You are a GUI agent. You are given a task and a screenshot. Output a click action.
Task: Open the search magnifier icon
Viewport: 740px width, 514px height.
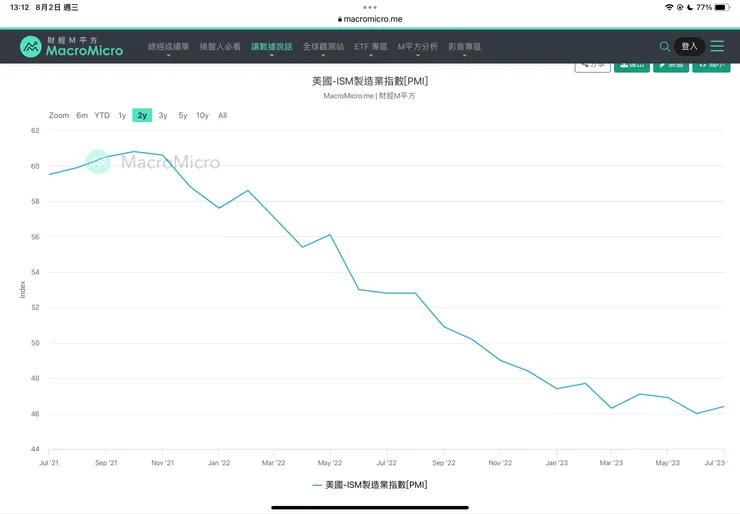tap(664, 46)
